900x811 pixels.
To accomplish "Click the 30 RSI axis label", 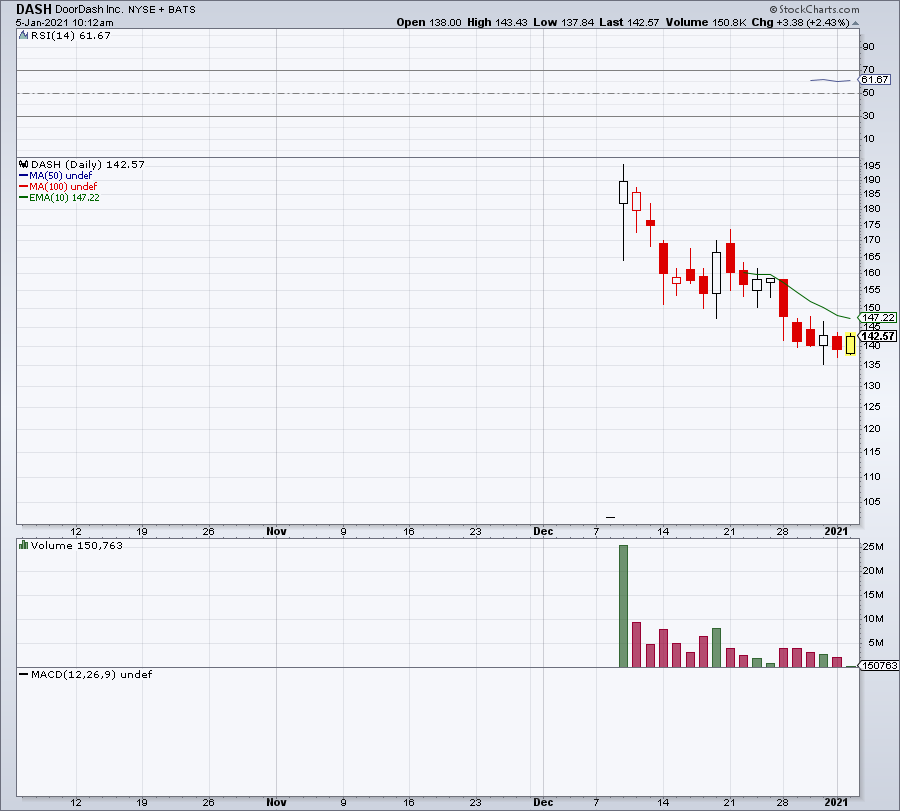I will [x=868, y=116].
